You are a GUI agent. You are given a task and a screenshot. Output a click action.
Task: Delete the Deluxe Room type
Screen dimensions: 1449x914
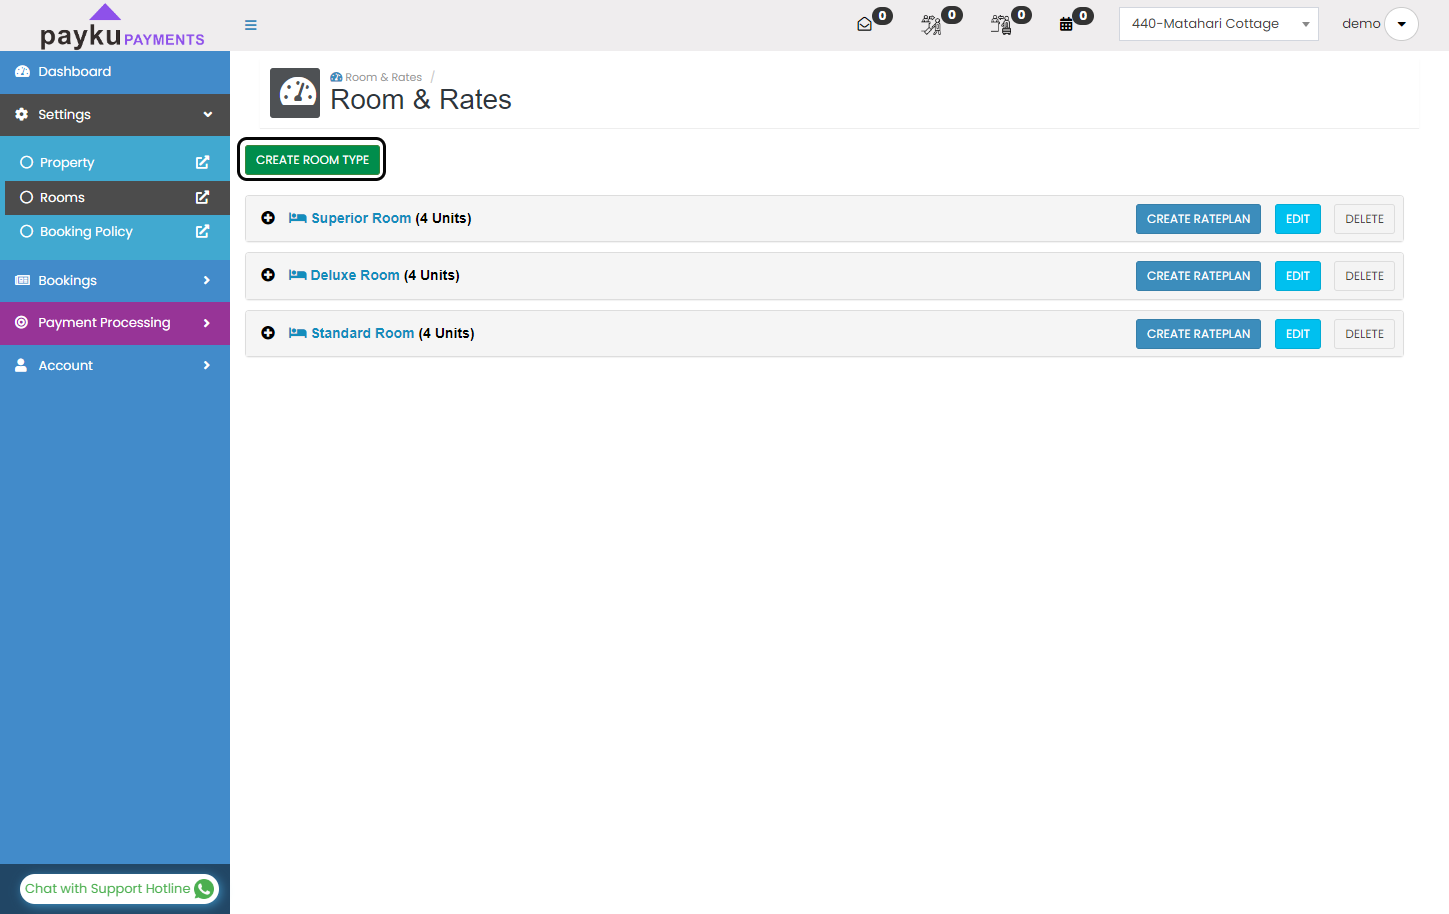1364,276
